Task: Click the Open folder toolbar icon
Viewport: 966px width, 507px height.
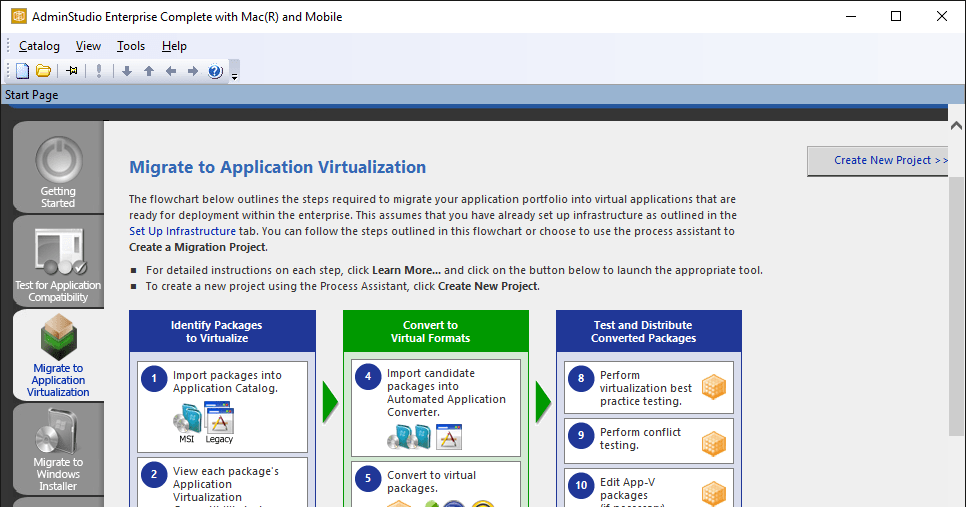Action: (43, 71)
